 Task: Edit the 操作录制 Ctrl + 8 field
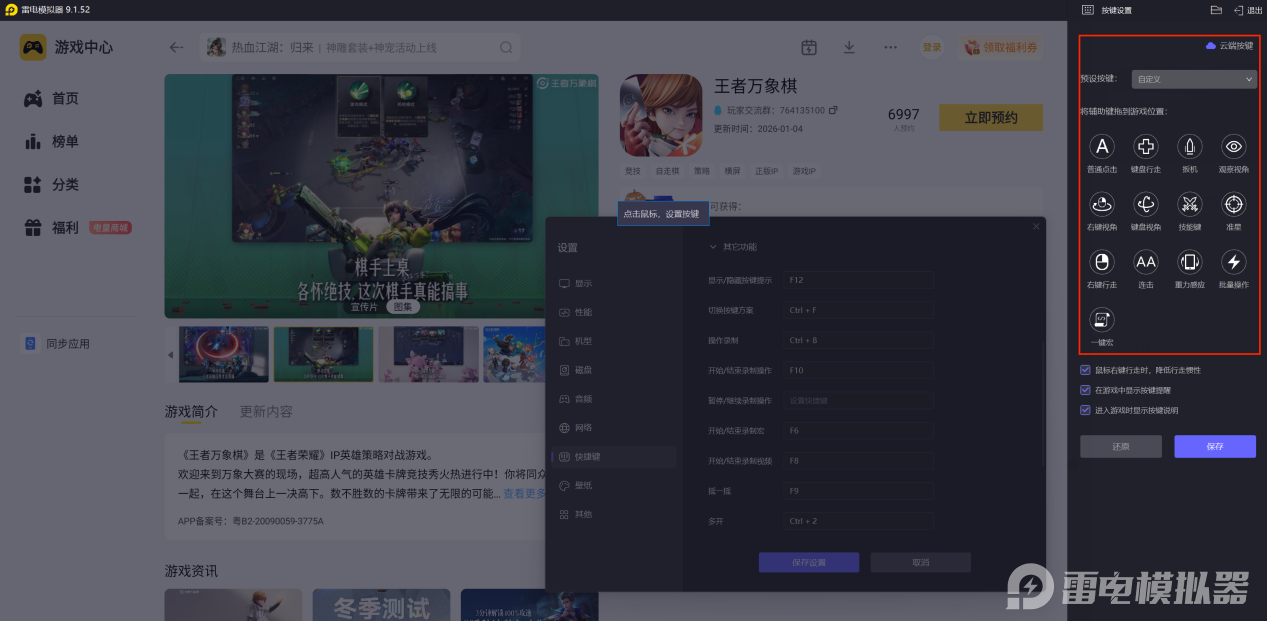pyautogui.click(x=858, y=340)
